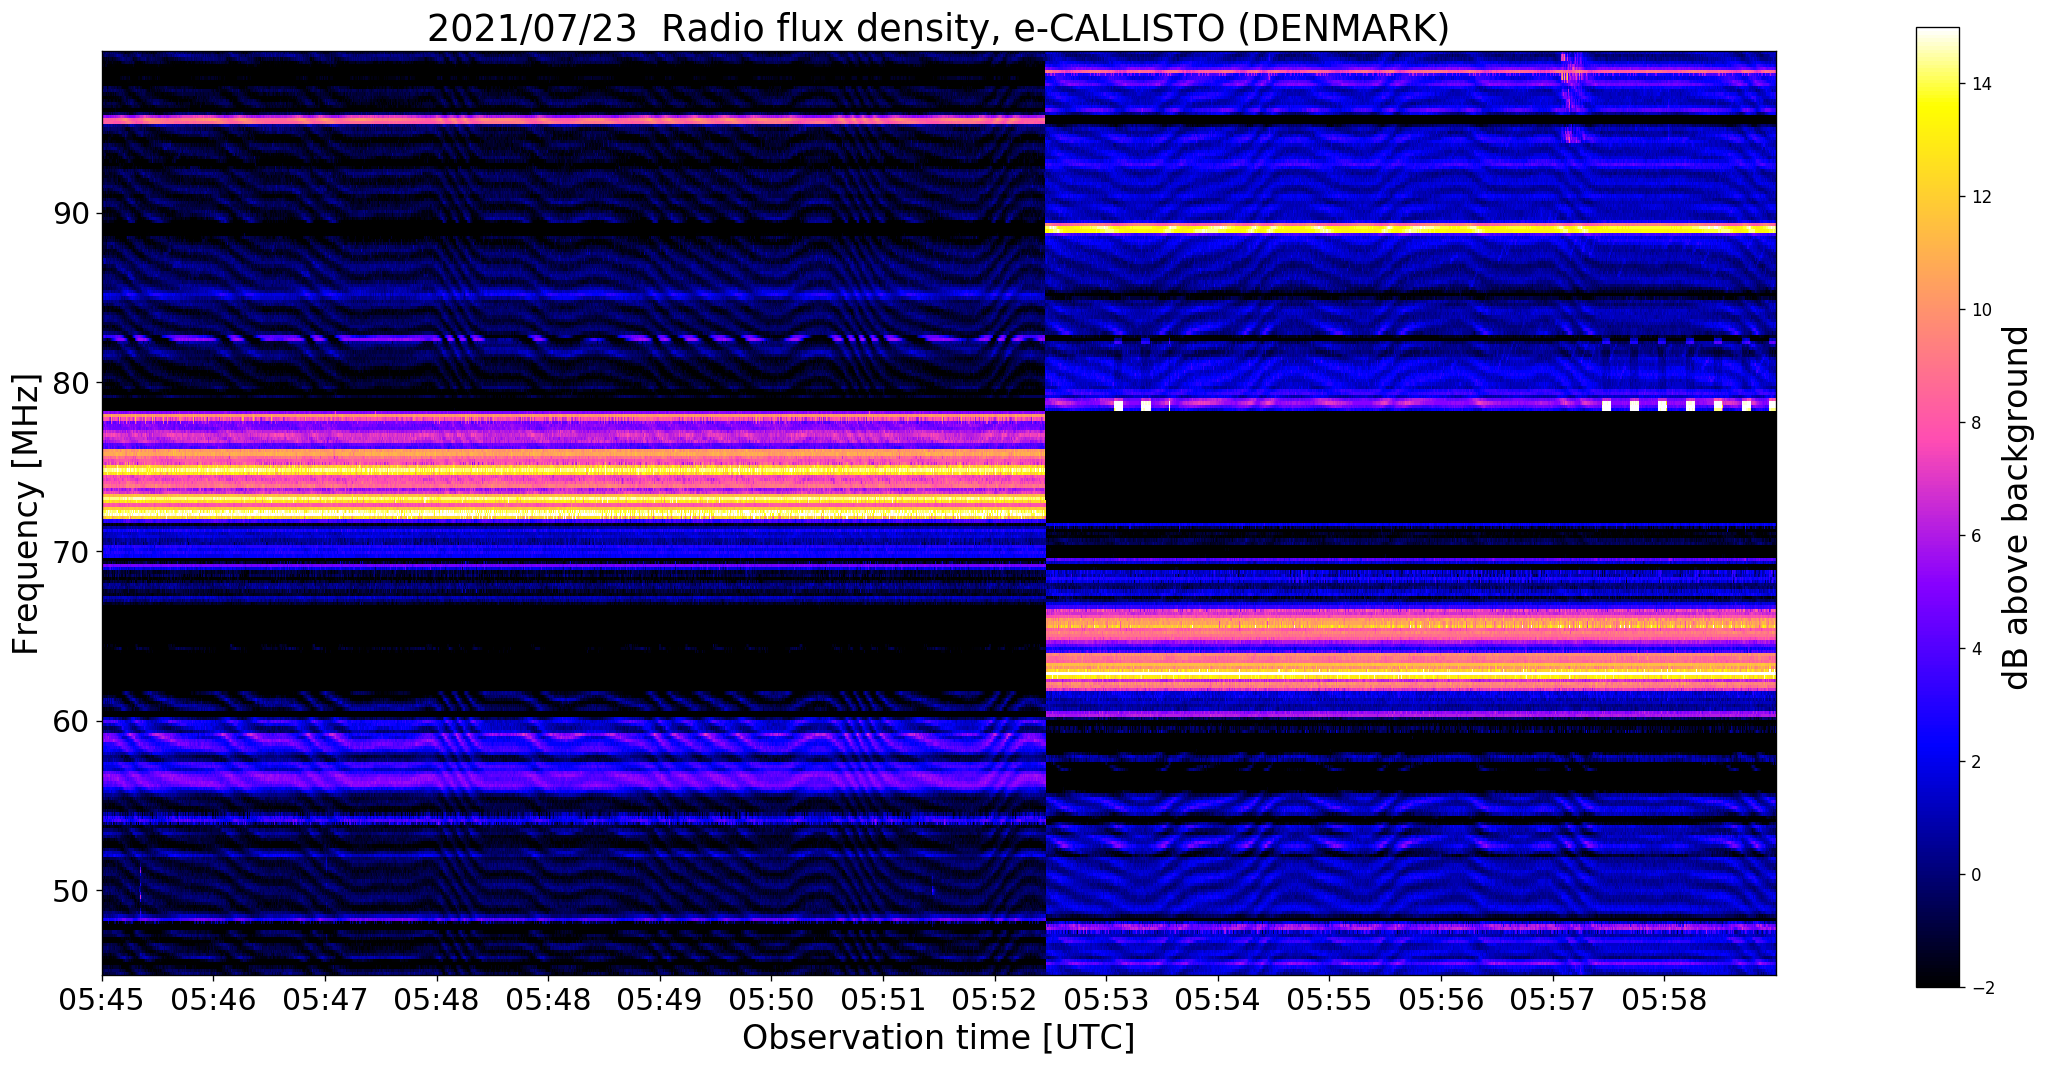Click the colorbar tick value 10
Viewport: 2047px width, 1067px height.
pos(1979,310)
